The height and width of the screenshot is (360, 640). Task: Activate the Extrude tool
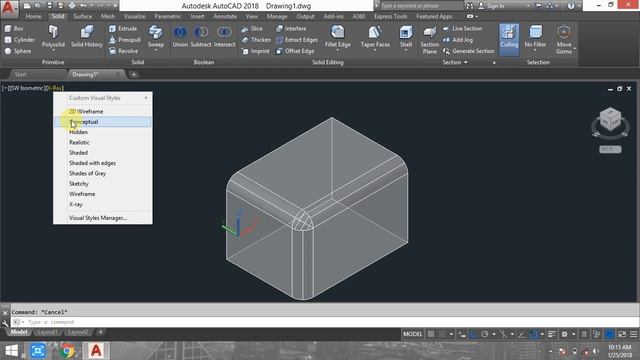click(123, 29)
